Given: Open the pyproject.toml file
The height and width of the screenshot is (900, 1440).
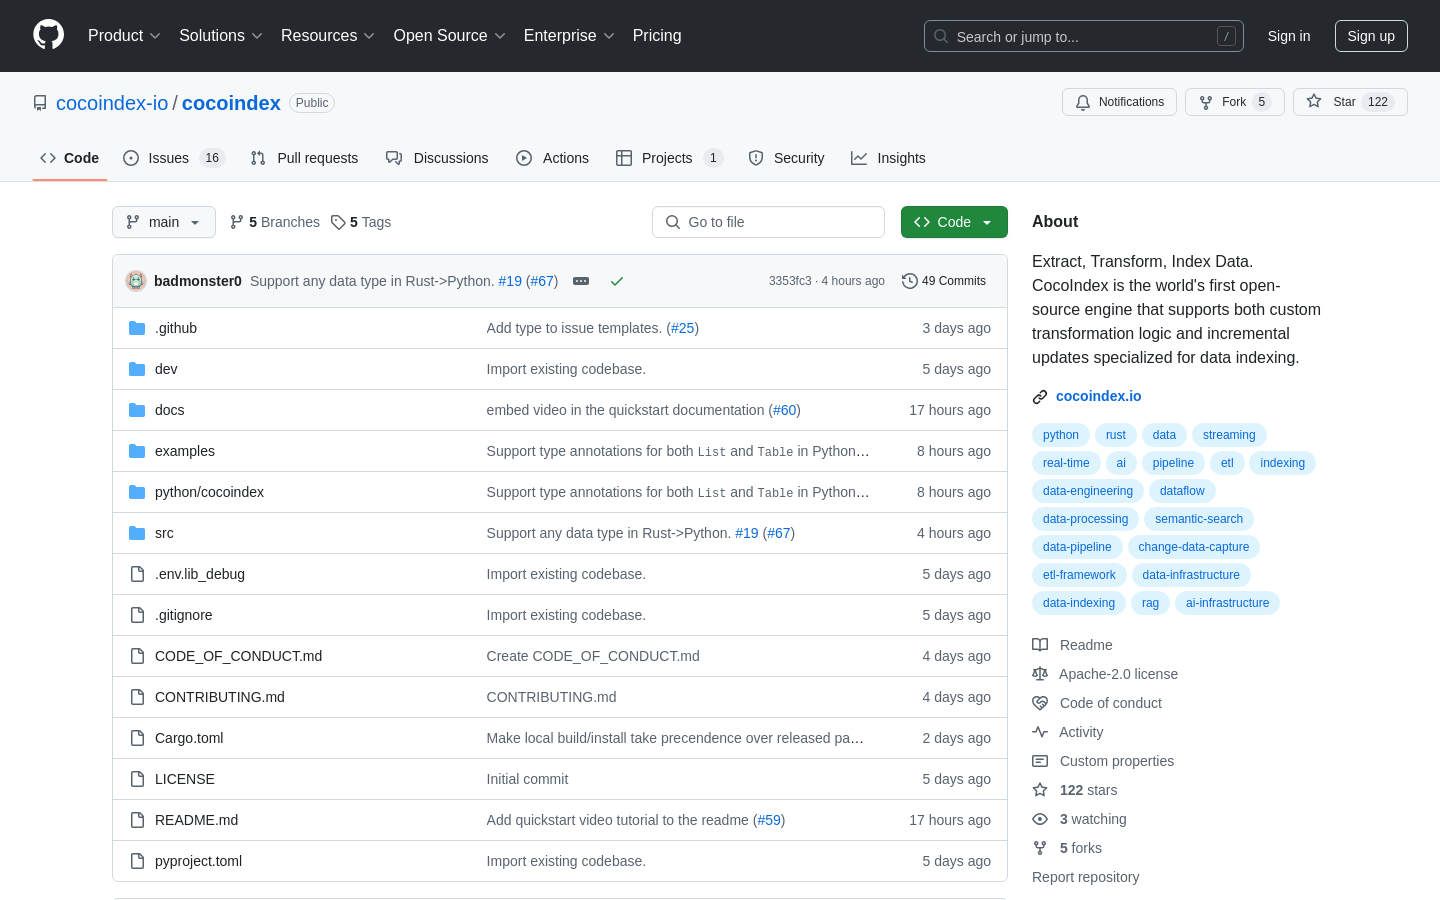Looking at the screenshot, I should click(198, 861).
